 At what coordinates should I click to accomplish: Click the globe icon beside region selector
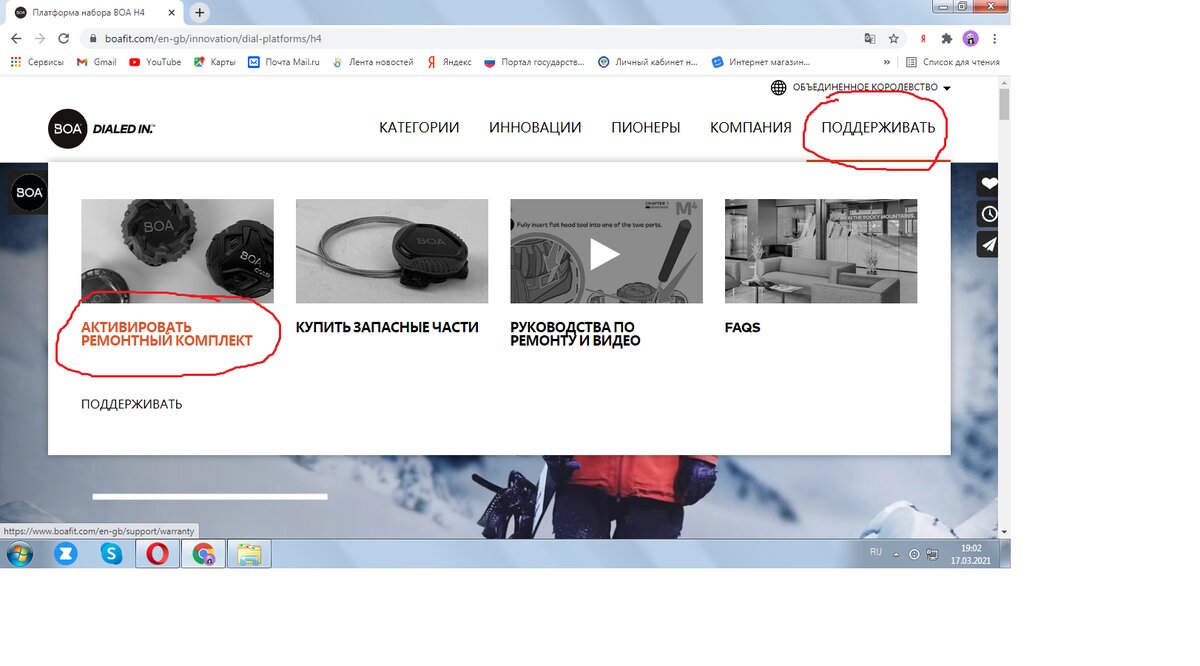click(x=778, y=88)
